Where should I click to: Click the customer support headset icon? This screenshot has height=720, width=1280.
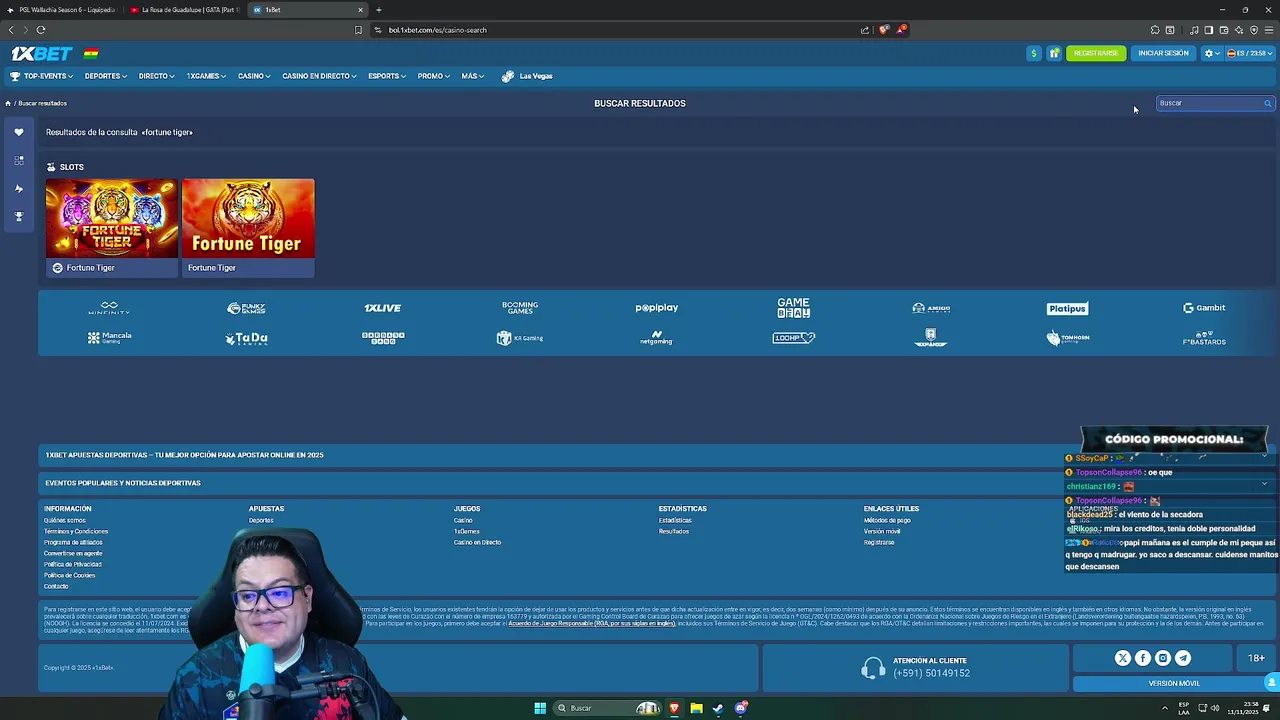873,667
